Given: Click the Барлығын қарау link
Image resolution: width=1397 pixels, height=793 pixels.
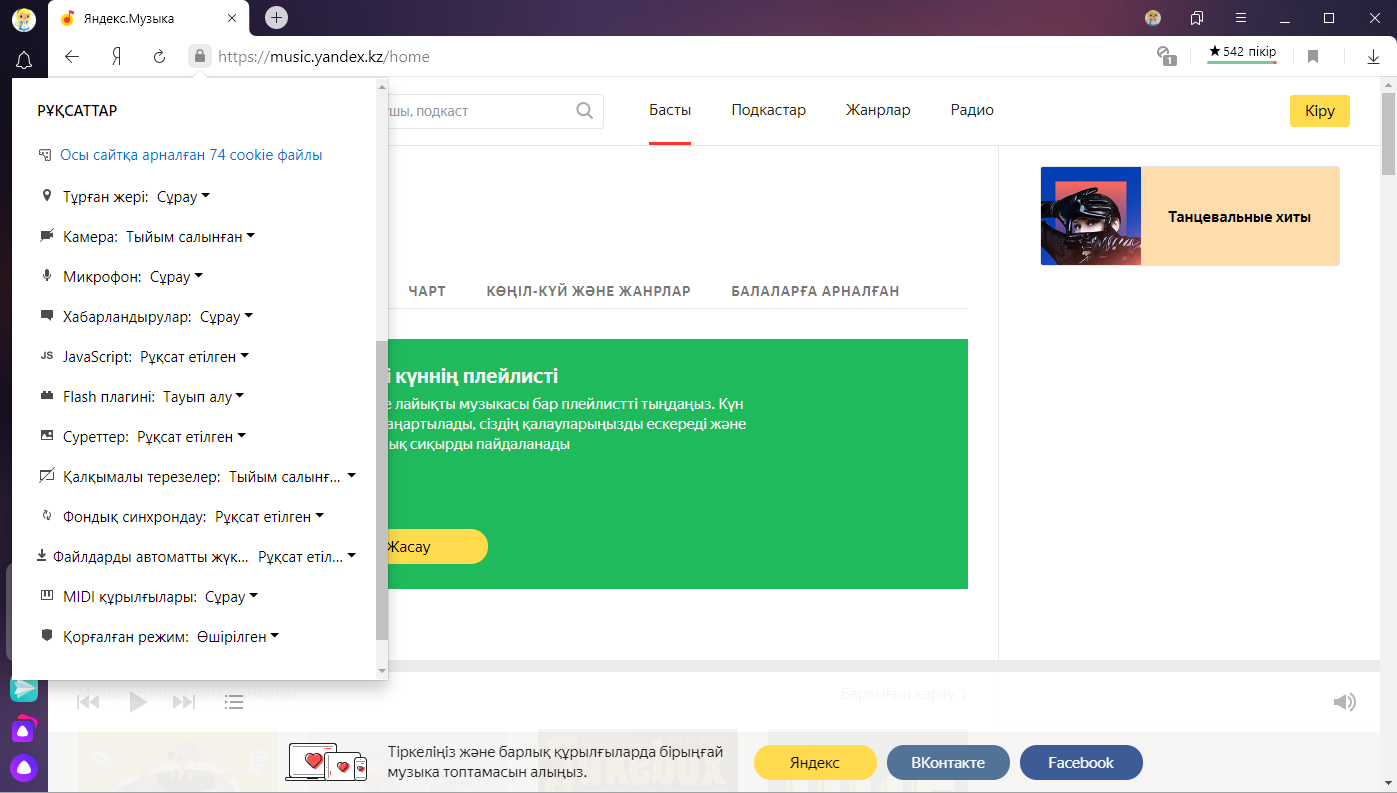Looking at the screenshot, I should tap(904, 693).
